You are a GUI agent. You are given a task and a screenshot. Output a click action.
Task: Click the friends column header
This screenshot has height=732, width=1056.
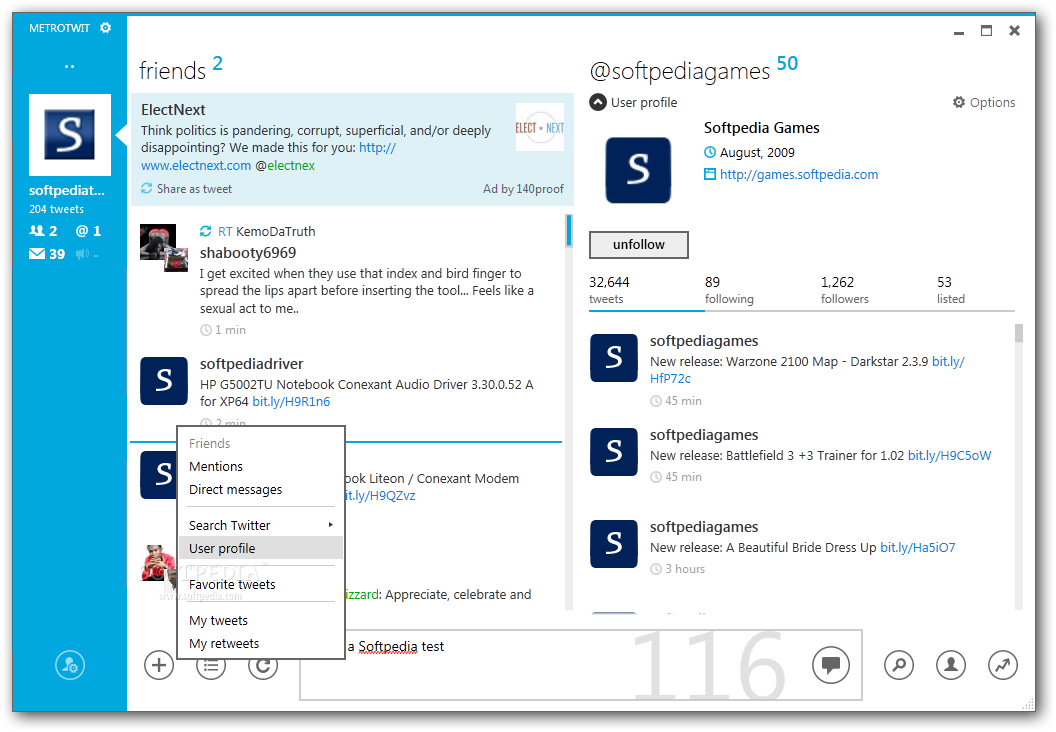click(172, 70)
